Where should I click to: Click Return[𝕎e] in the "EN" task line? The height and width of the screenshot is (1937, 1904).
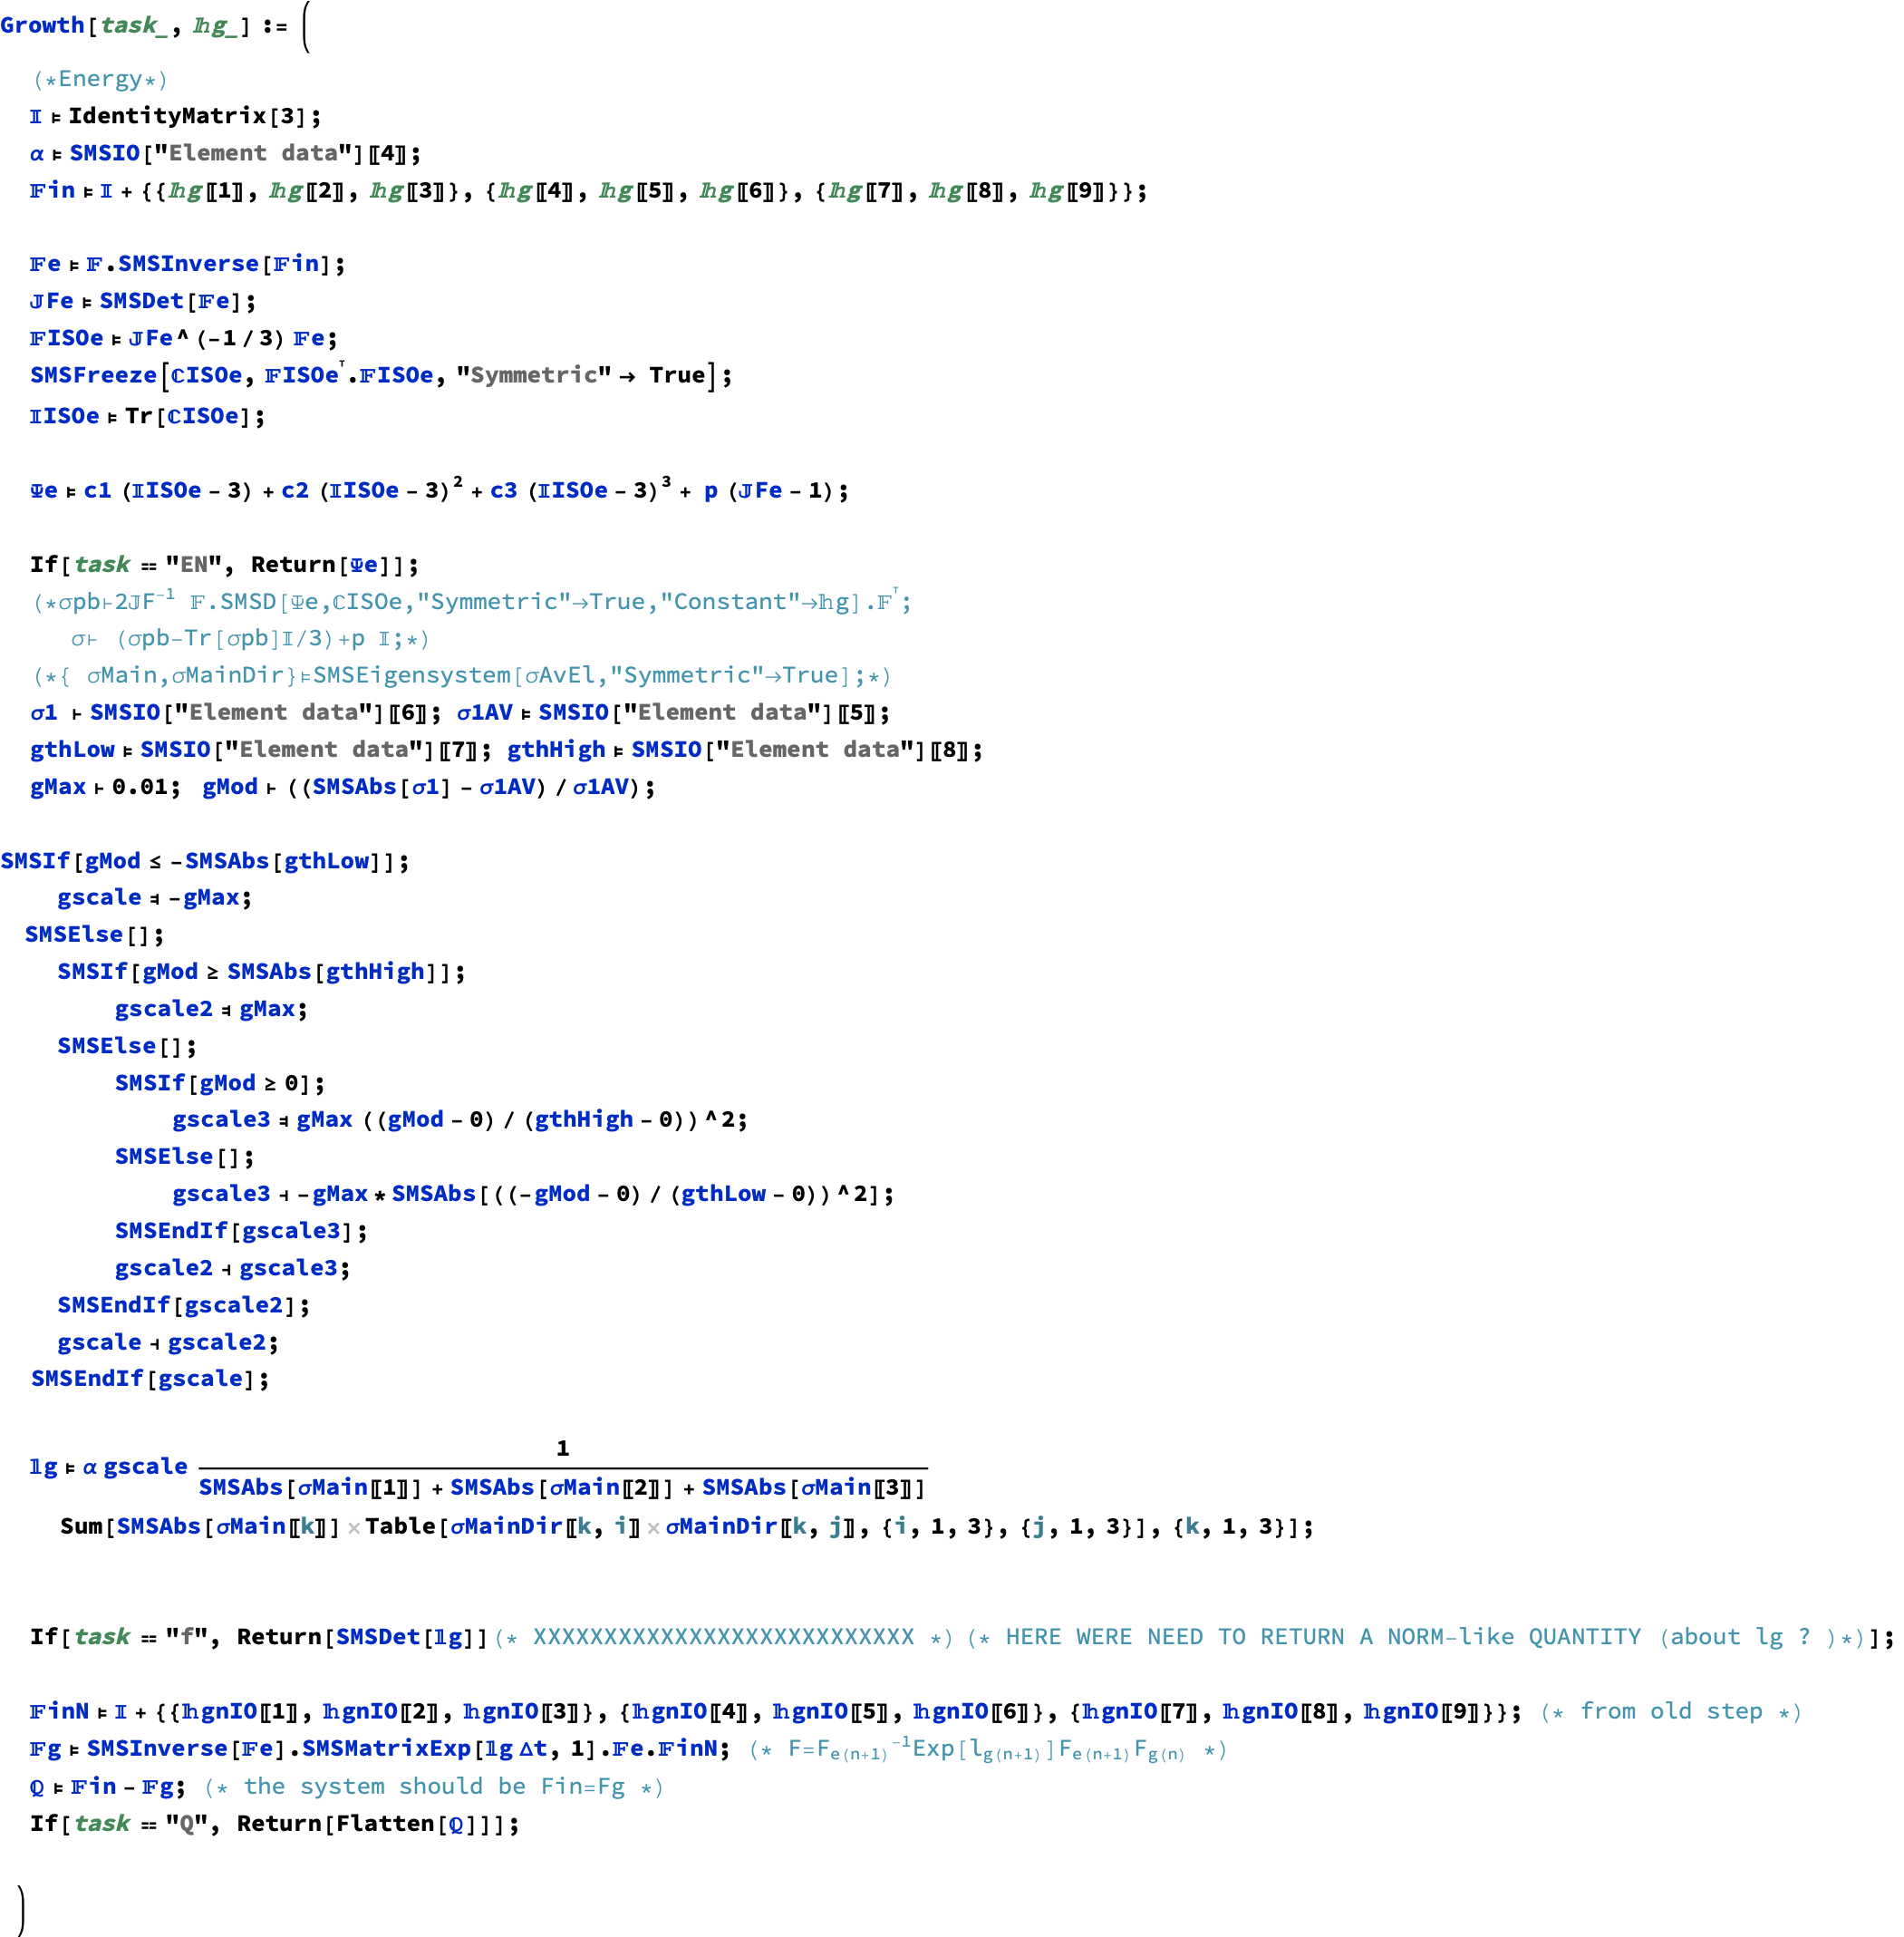tap(328, 565)
